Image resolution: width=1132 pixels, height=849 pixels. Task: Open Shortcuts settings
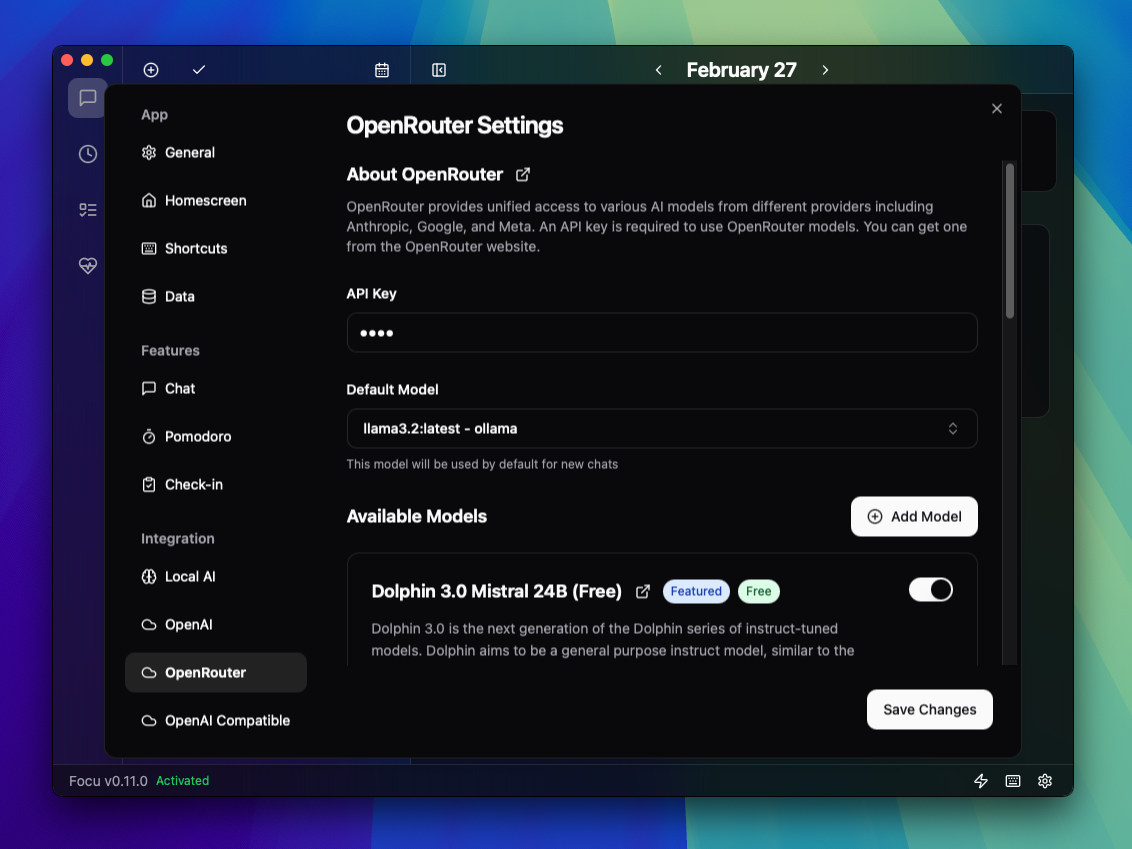[x=216, y=248]
